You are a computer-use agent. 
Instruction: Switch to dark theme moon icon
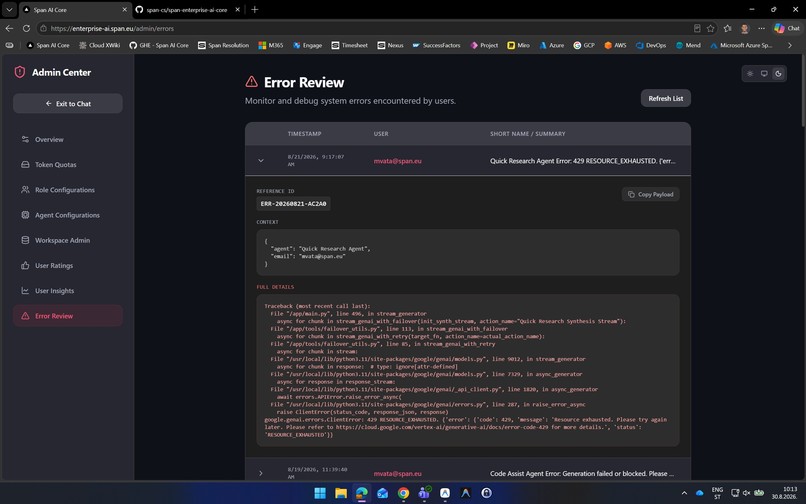coord(778,74)
